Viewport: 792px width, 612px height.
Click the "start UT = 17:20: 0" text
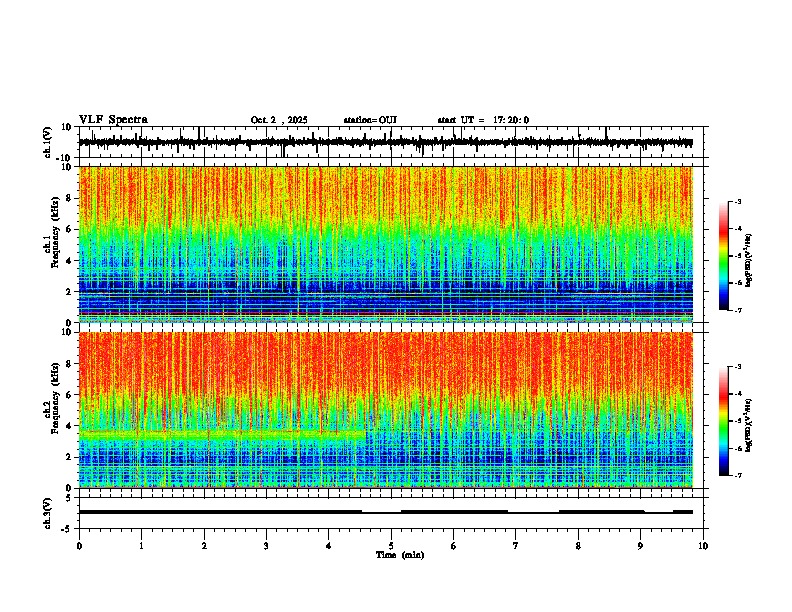click(x=483, y=120)
